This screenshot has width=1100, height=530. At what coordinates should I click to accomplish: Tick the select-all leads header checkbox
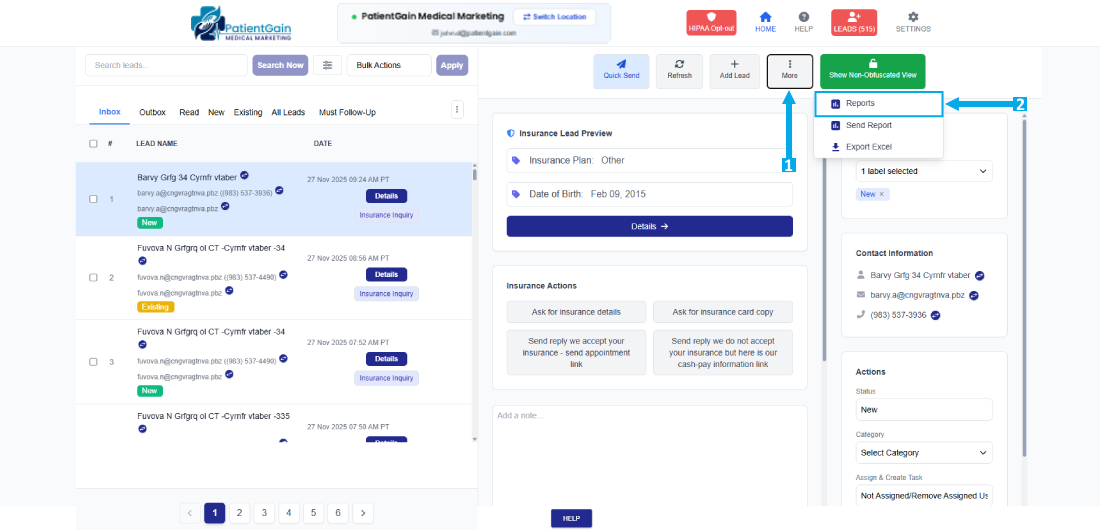tap(93, 143)
